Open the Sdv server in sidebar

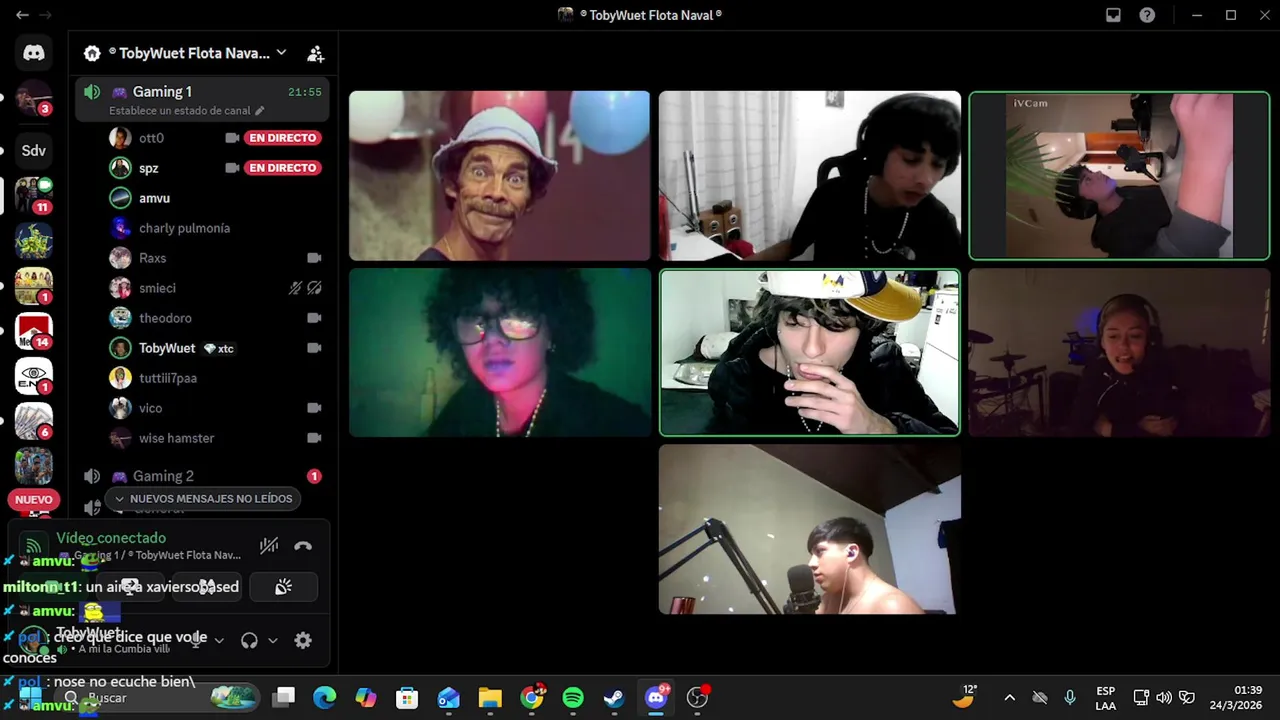34,150
